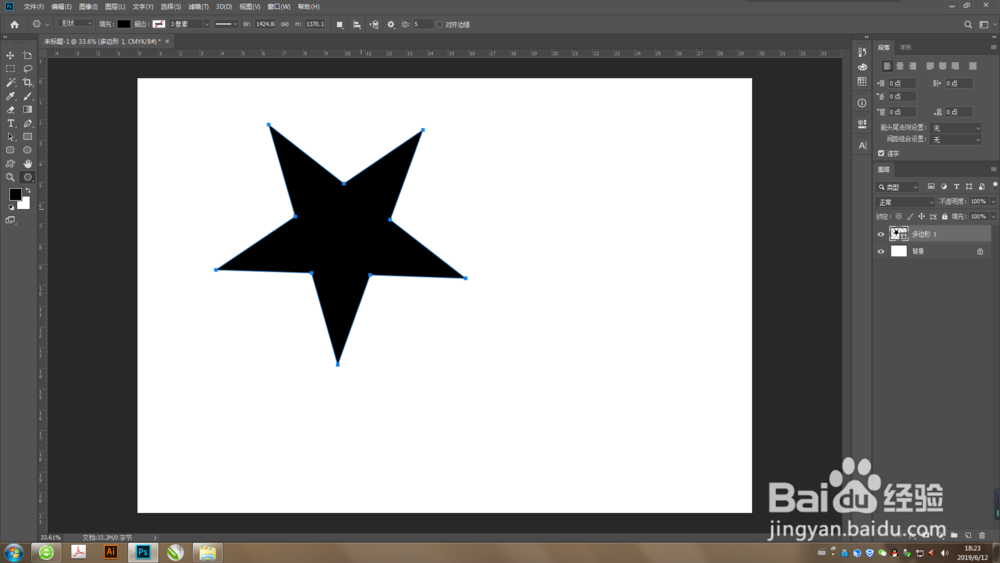This screenshot has width=1000, height=563.
Task: Open 文件(F) menu
Action: [33, 6]
